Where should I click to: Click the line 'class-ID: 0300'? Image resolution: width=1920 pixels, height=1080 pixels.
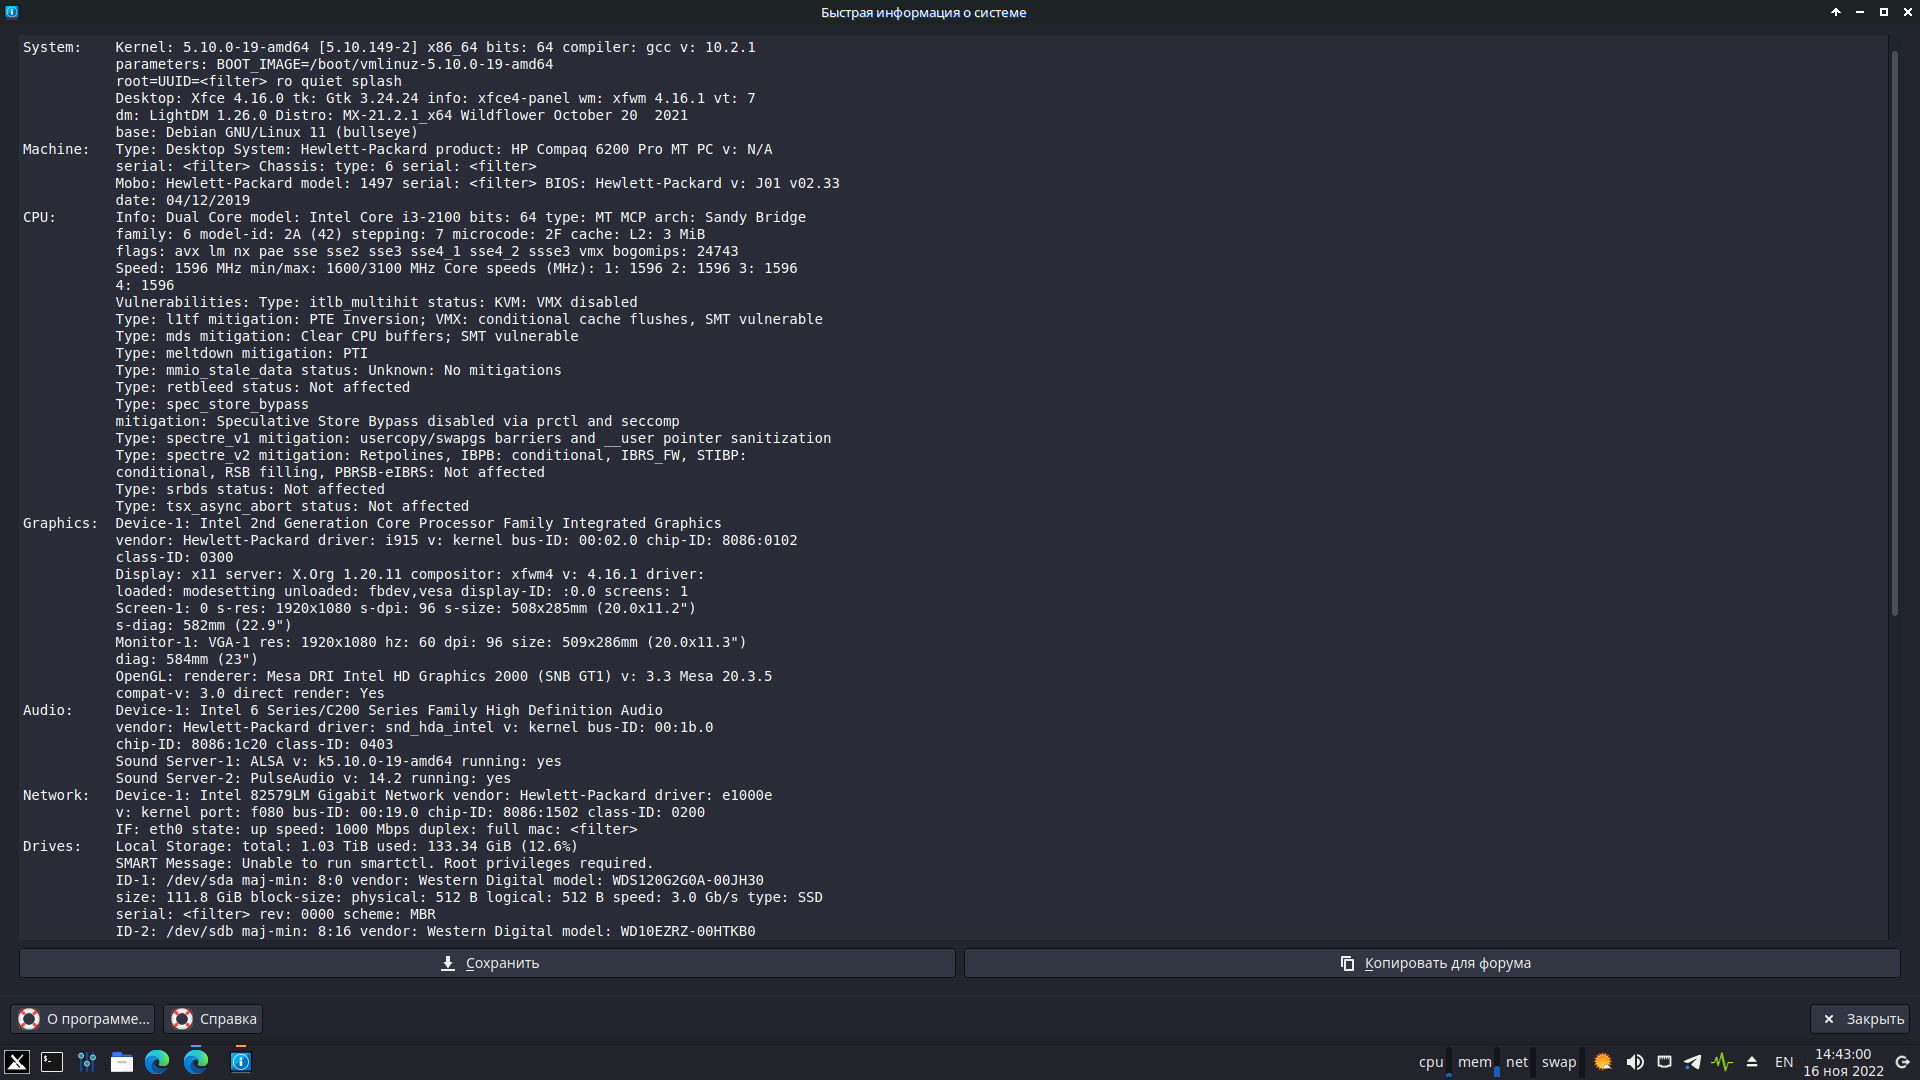tap(174, 557)
